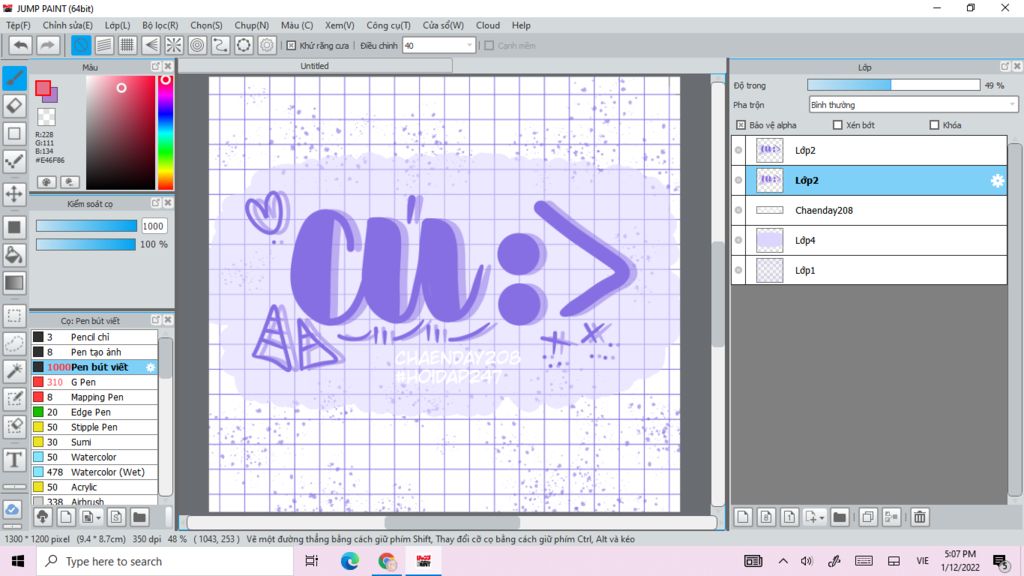Viewport: 1024px width, 576px height.
Task: Toggle visibility of highlighted Lớp2 layer
Action: pos(739,180)
